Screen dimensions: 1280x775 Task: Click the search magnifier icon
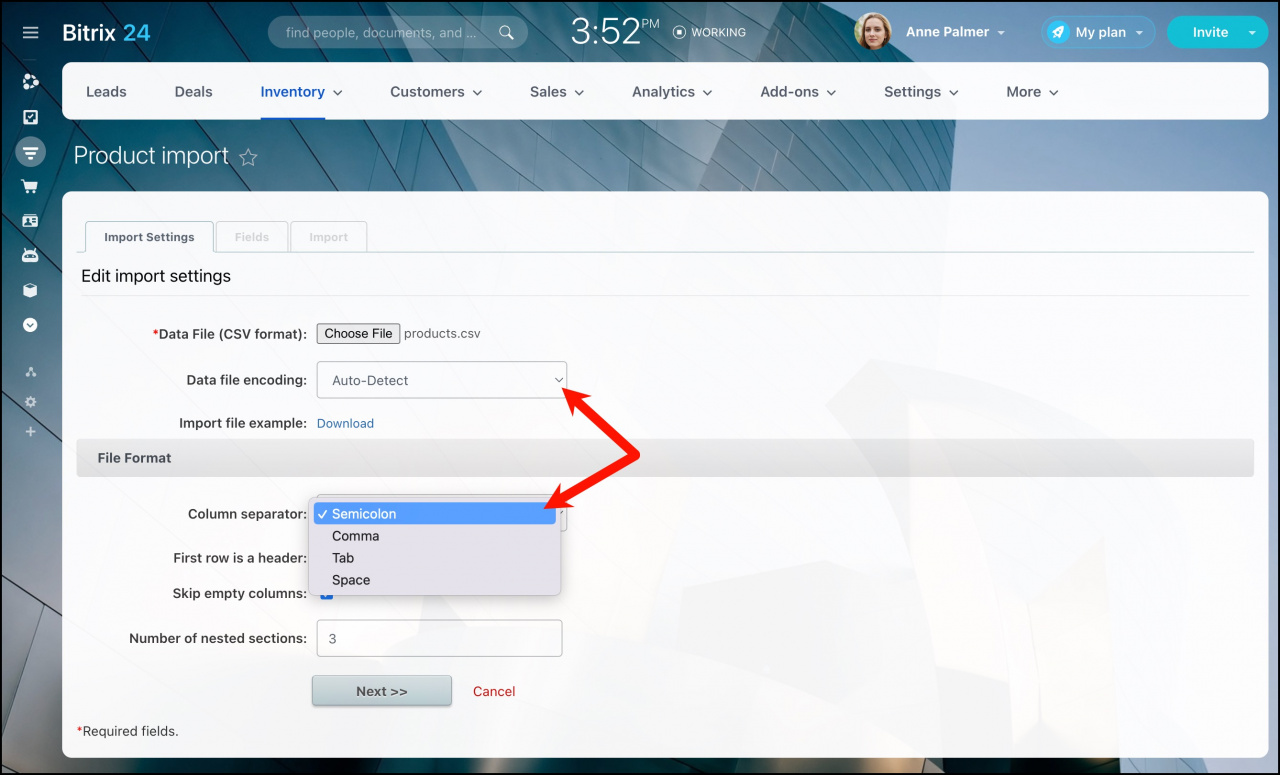506,32
